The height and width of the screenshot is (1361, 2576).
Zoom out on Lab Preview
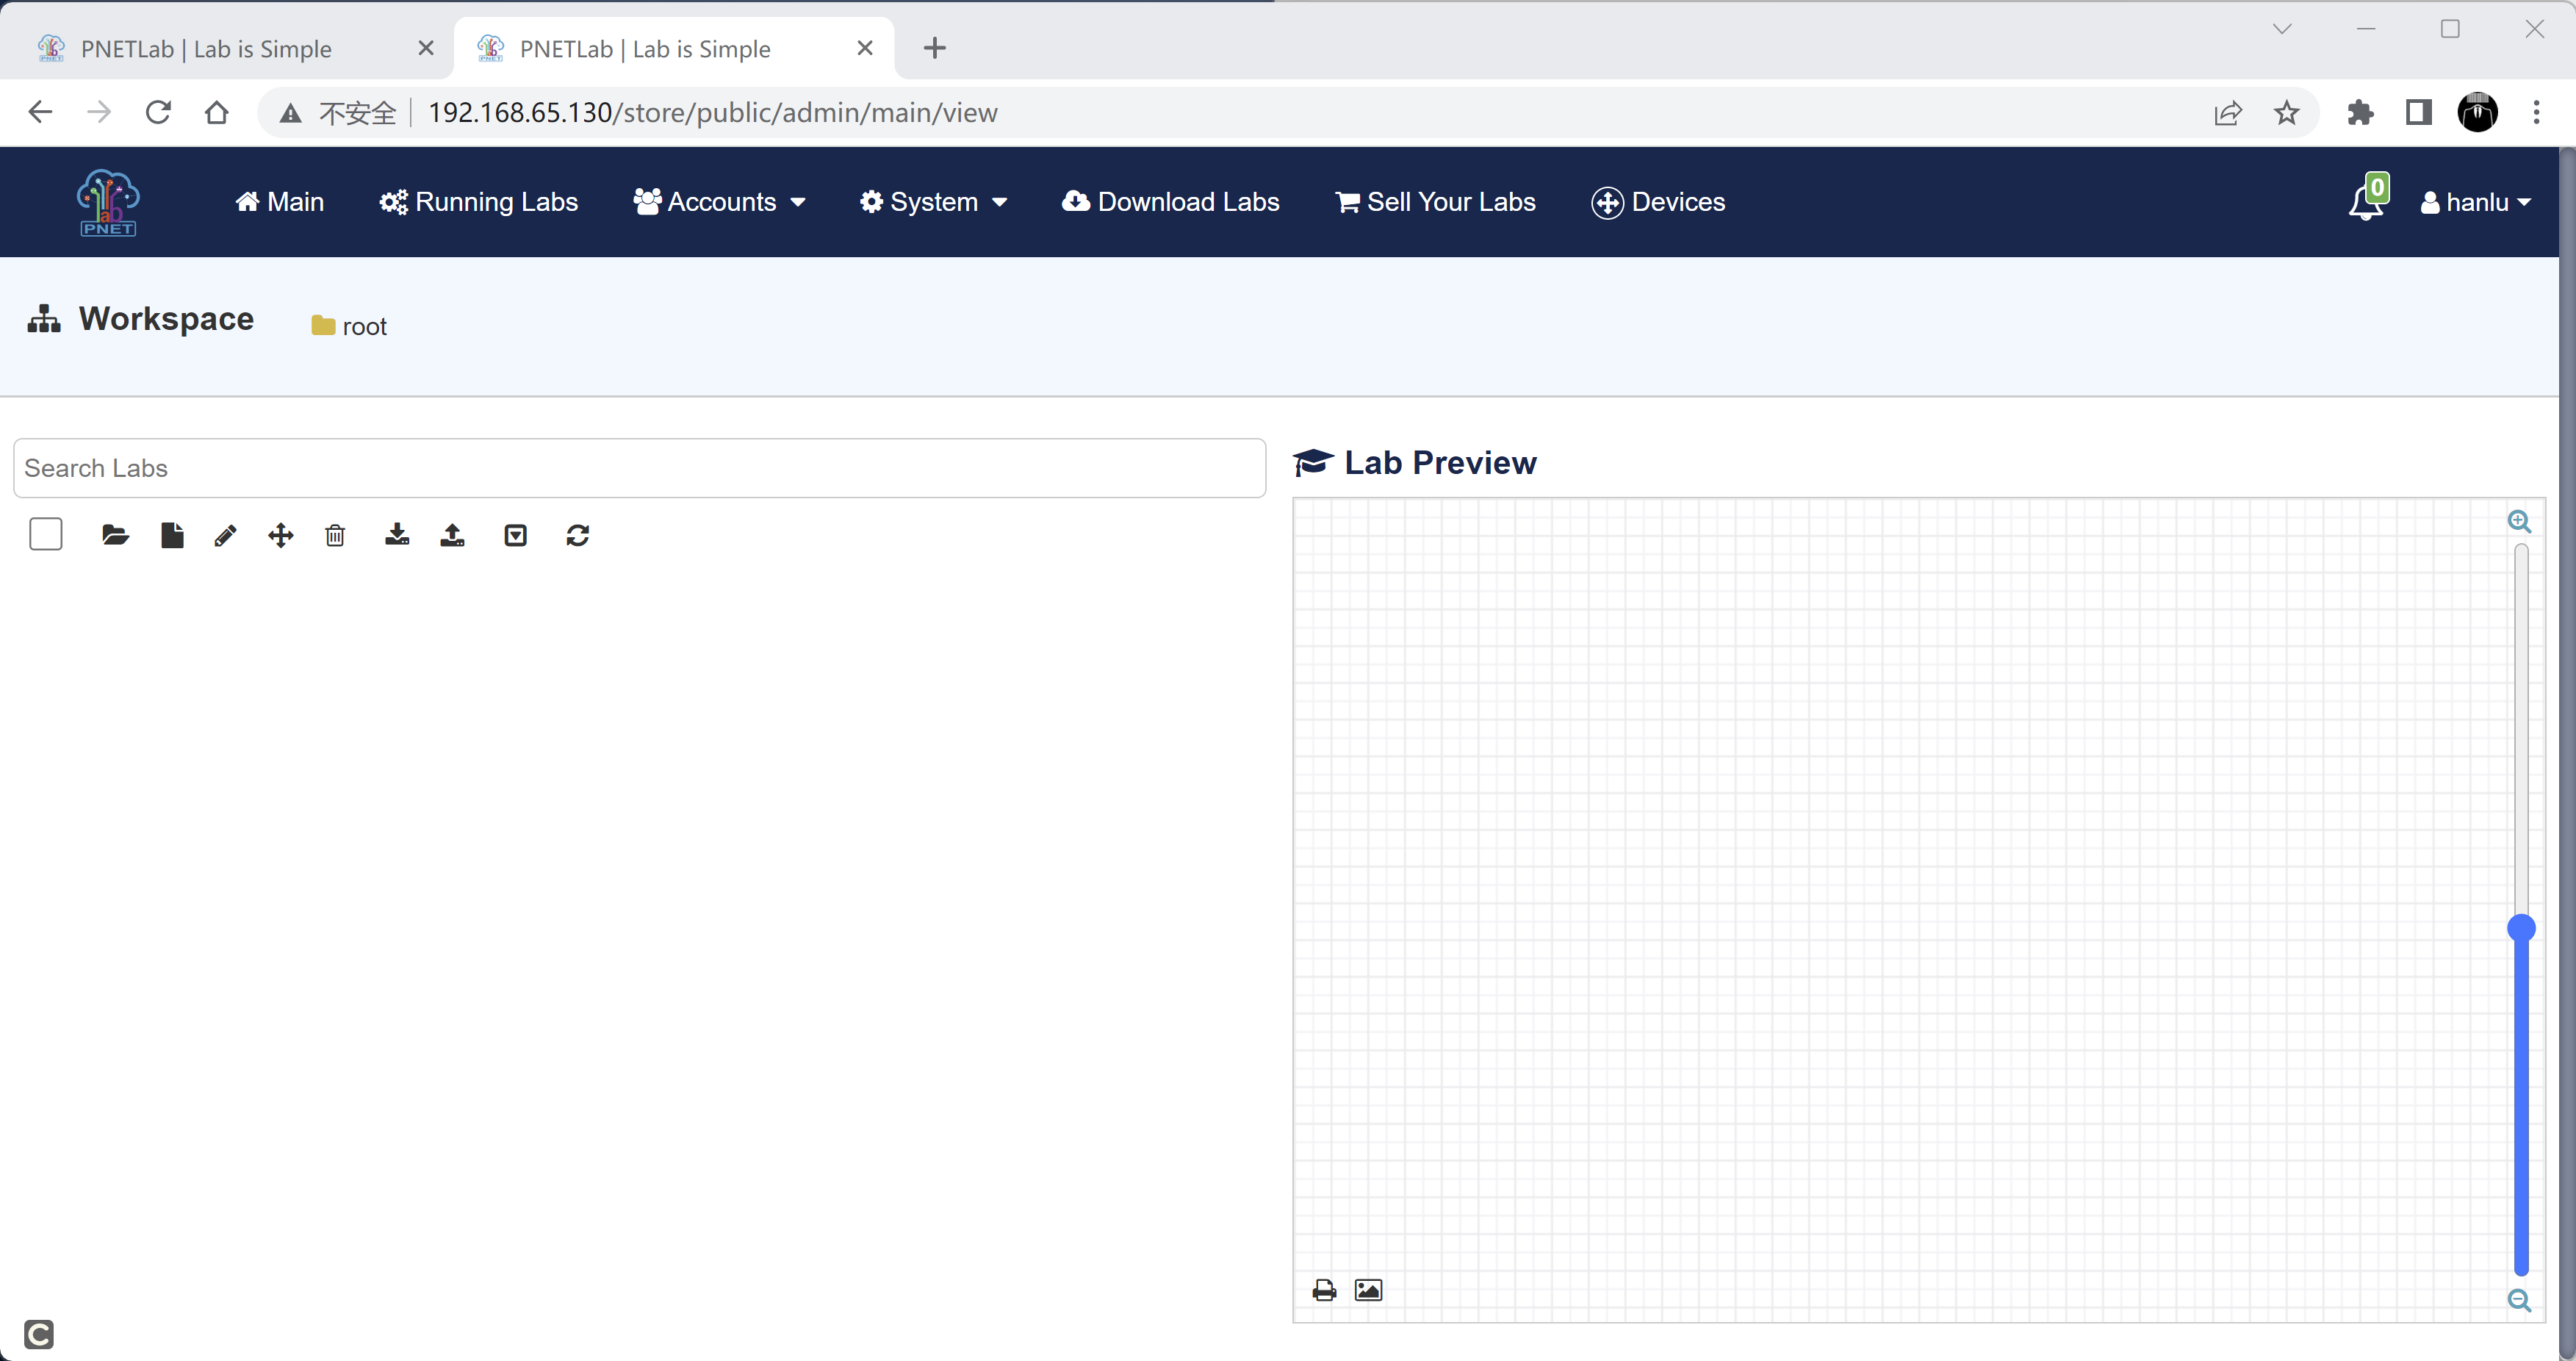coord(2519,1300)
